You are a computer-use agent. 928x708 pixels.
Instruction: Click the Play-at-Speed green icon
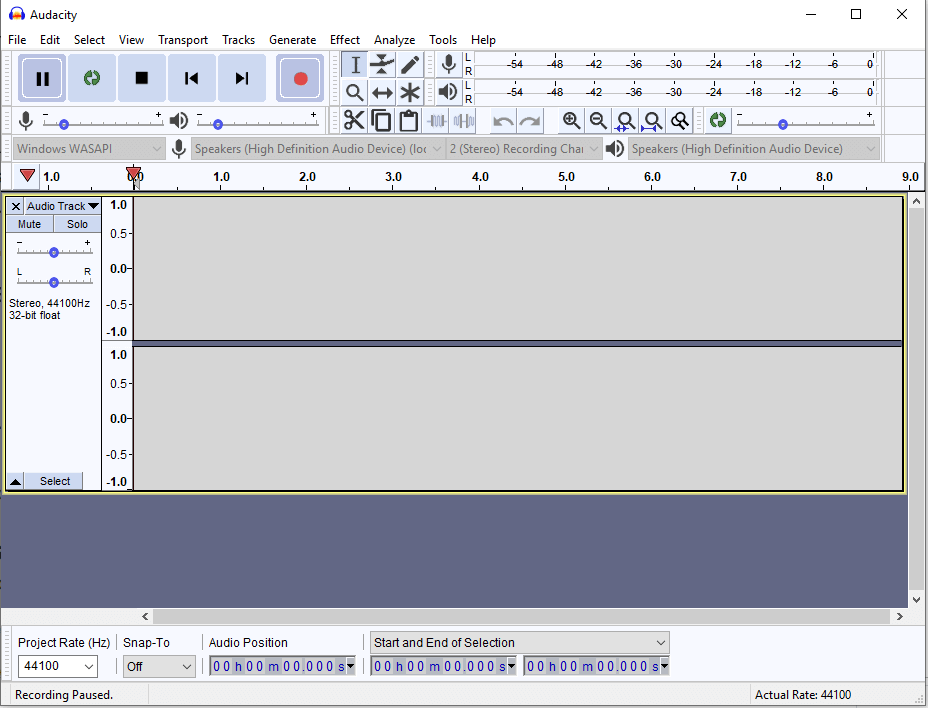(x=718, y=121)
